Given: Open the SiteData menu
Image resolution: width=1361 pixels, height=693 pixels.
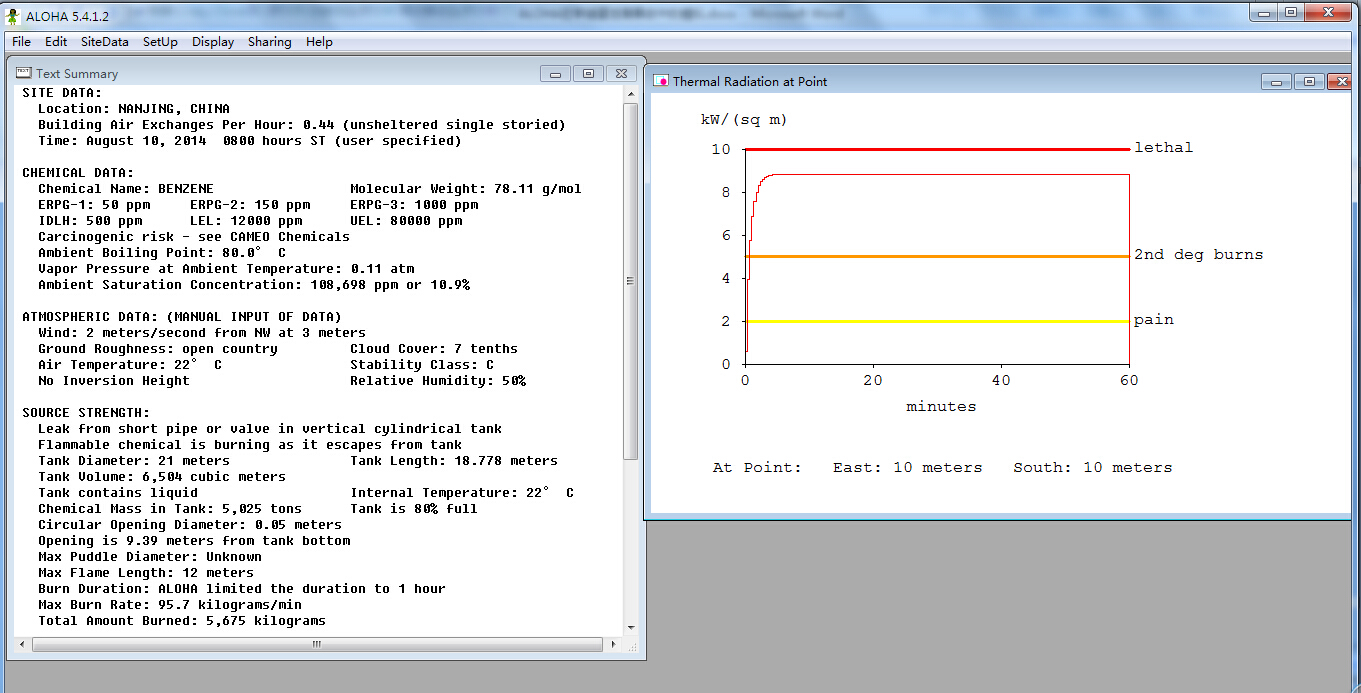Looking at the screenshot, I should coord(105,42).
